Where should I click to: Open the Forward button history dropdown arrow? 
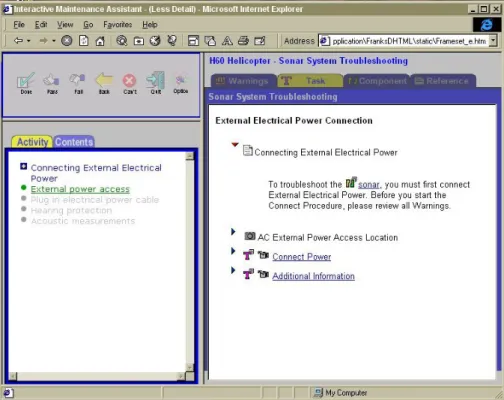54,41
